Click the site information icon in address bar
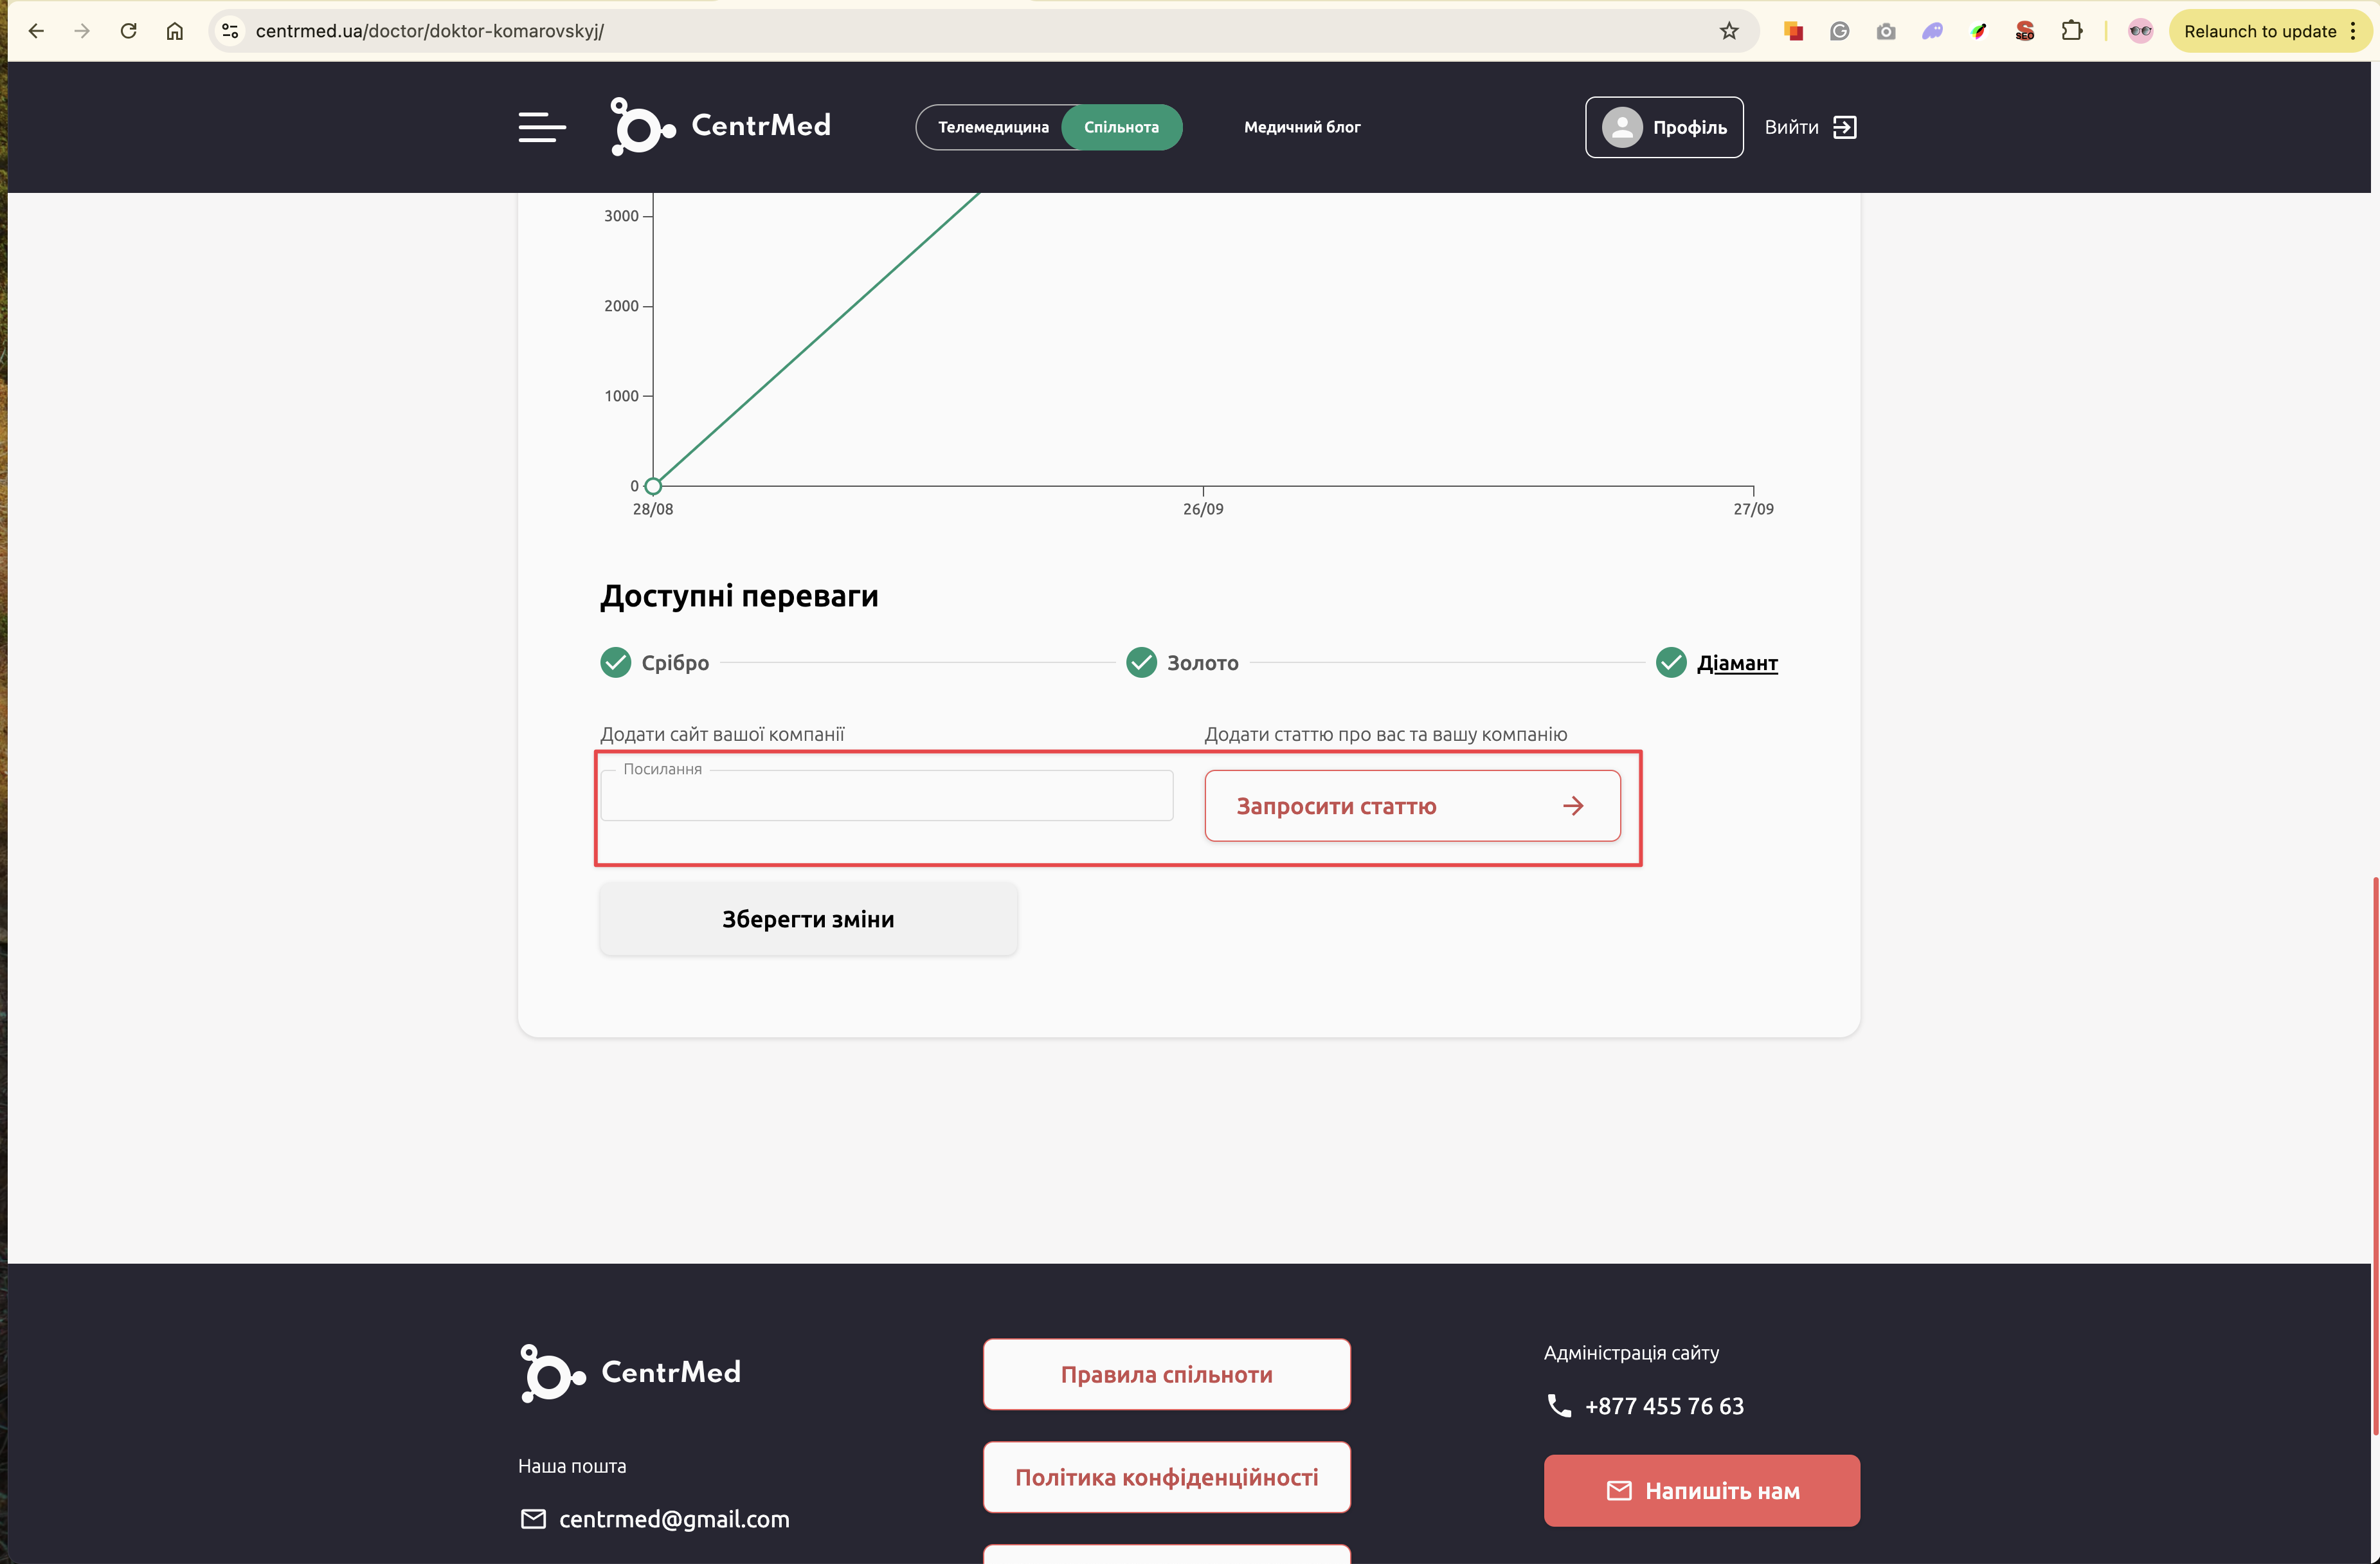 230,31
